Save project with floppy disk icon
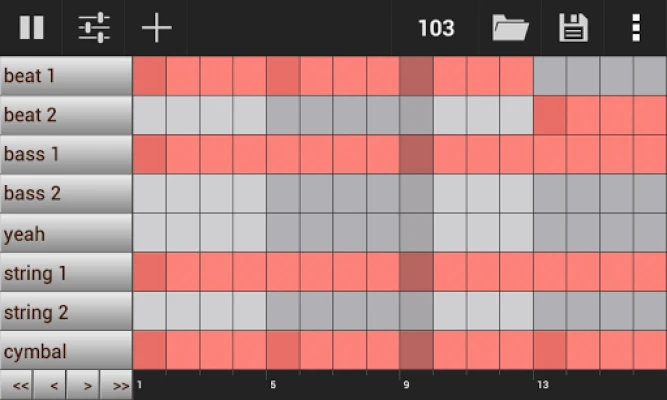Screen dimensions: 667x400 573,27
